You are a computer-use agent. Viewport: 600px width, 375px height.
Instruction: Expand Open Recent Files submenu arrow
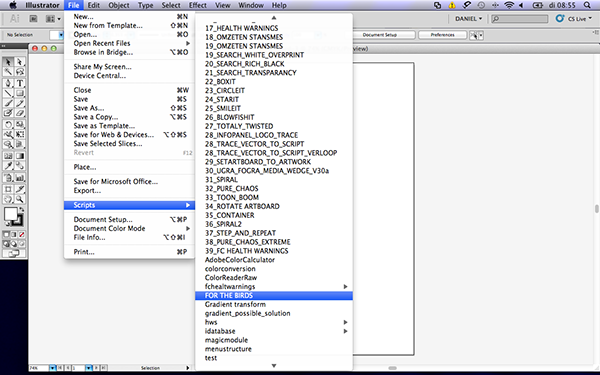pyautogui.click(x=188, y=43)
